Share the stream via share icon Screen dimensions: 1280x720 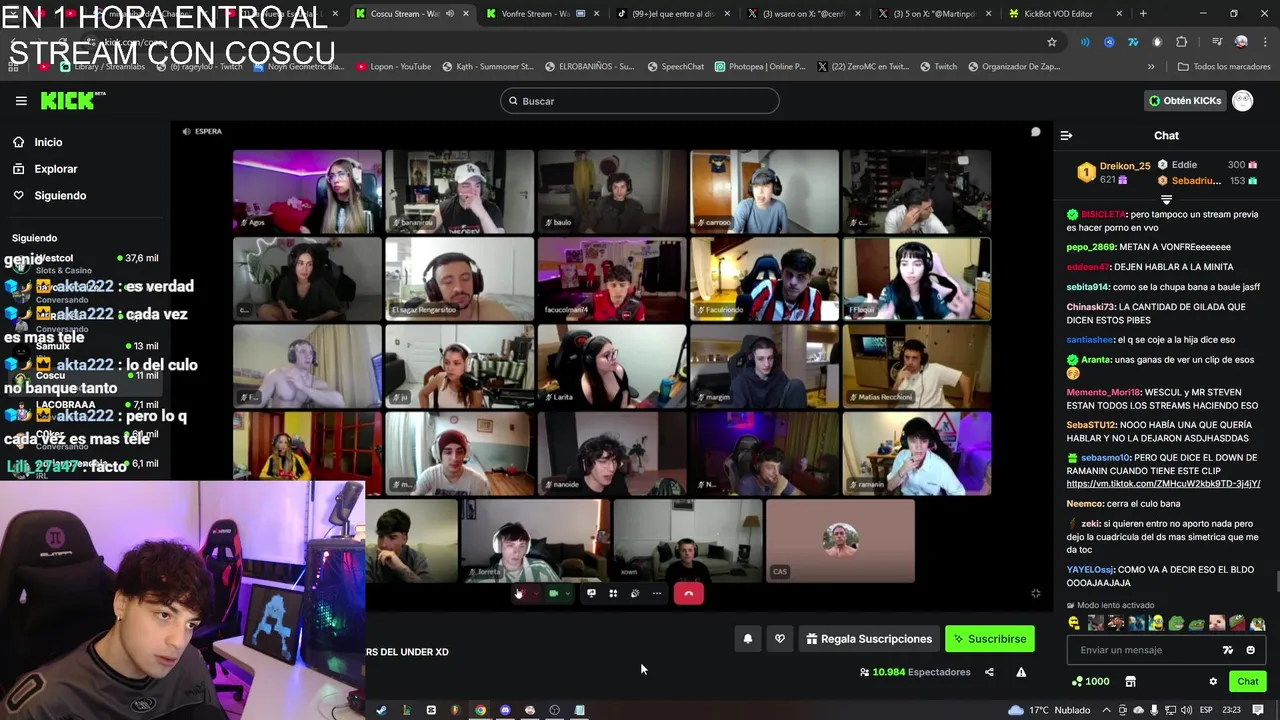click(989, 672)
